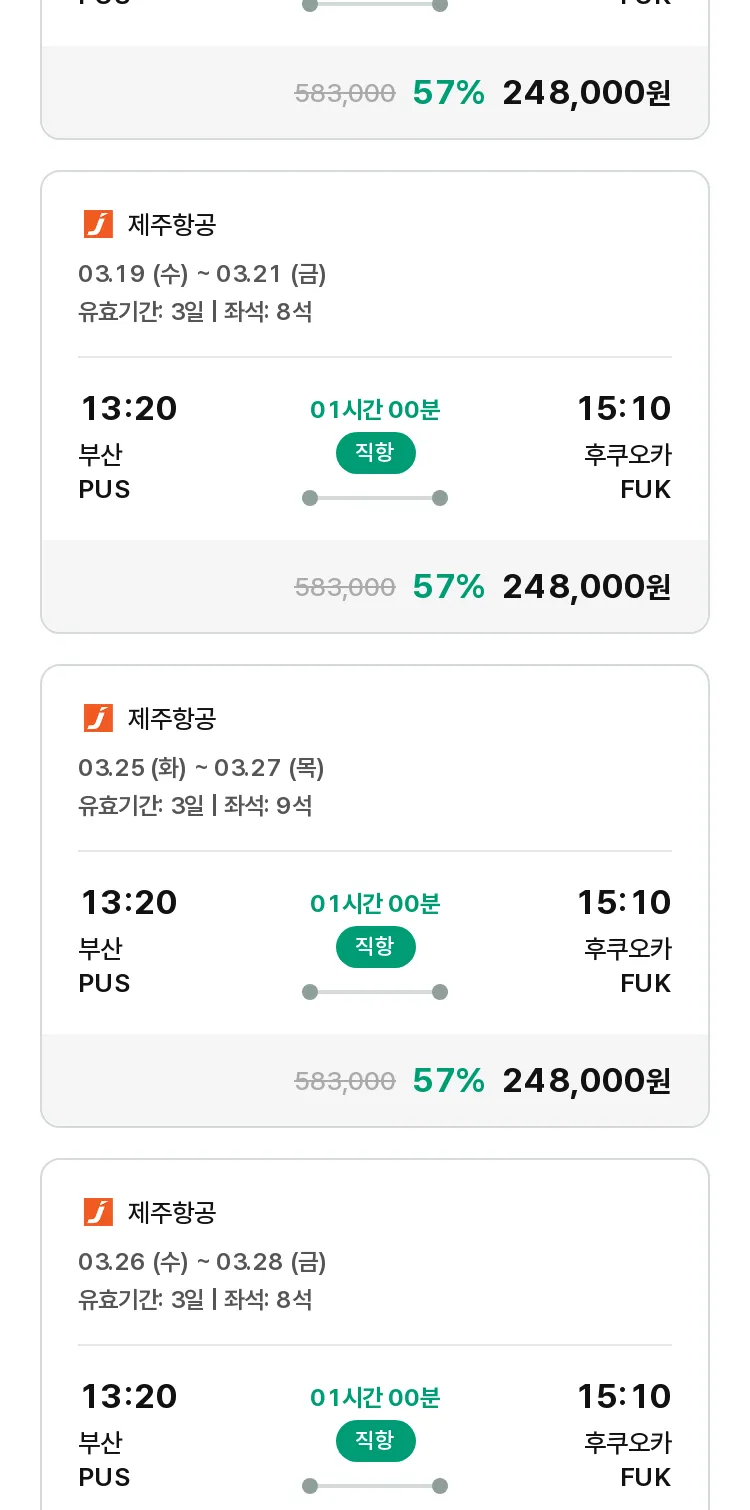
Task: Tap the 직항 badge on the 03.19 flight
Action: 375,453
